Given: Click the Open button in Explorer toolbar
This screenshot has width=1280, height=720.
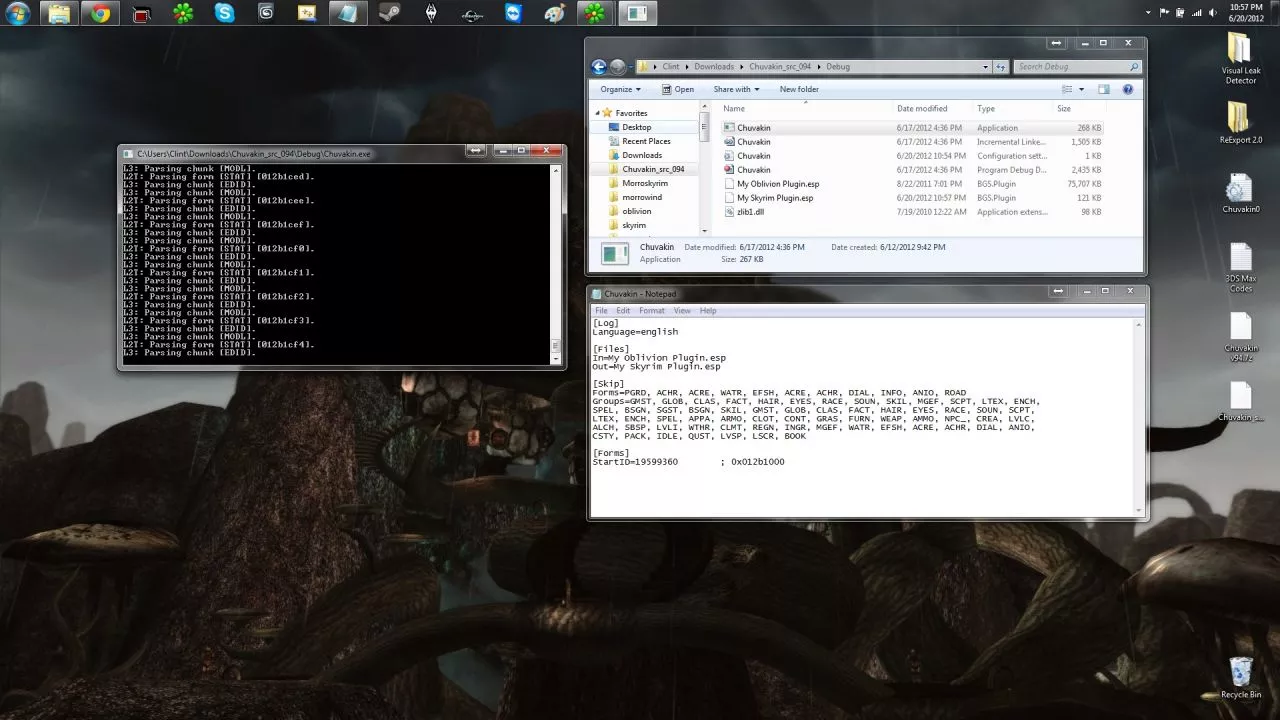Looking at the screenshot, I should 678,89.
